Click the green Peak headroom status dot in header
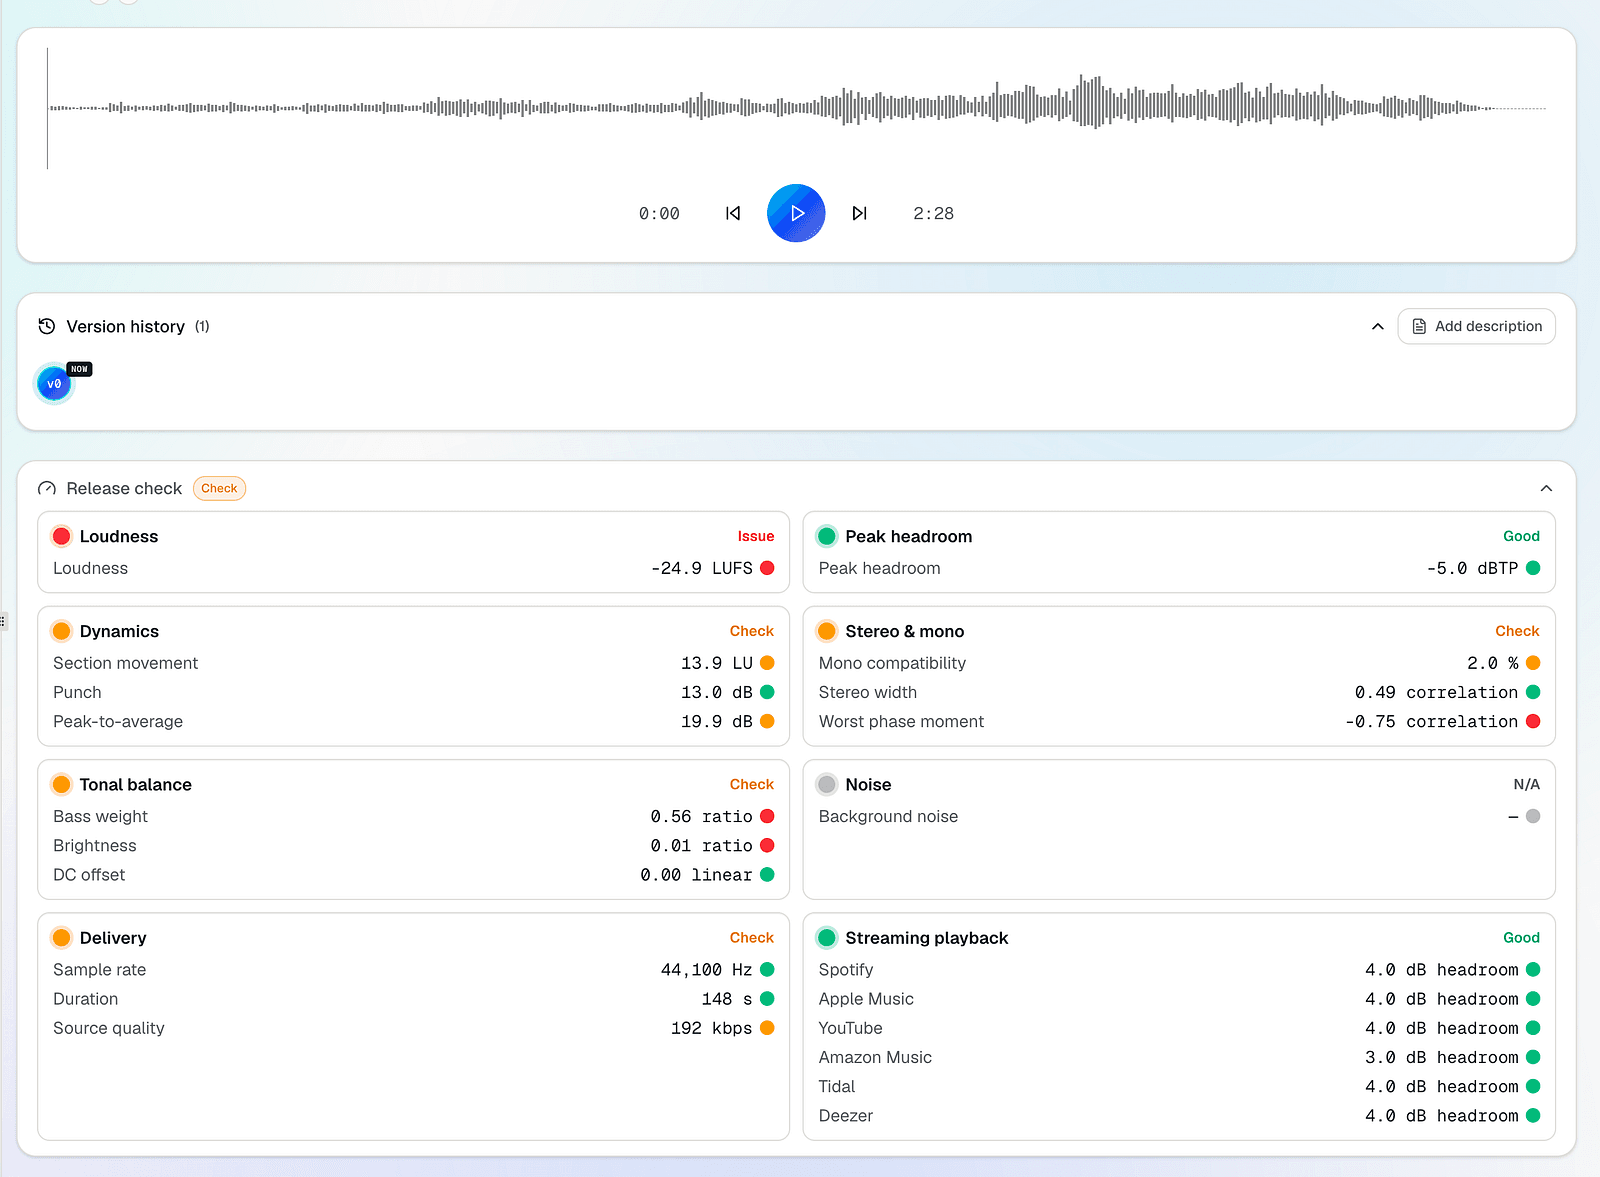 [827, 536]
